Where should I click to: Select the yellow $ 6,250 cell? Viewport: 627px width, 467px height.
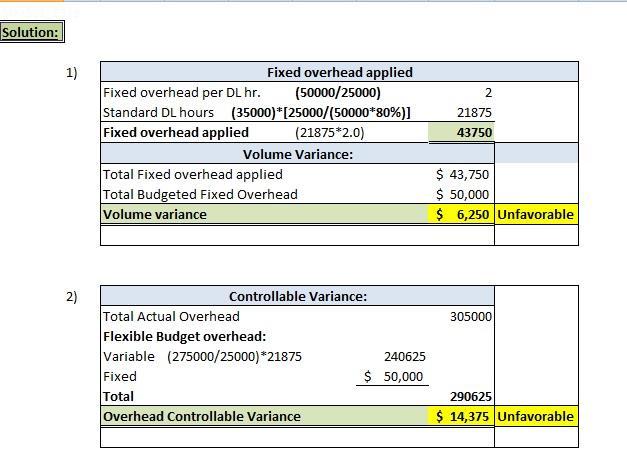pos(462,214)
